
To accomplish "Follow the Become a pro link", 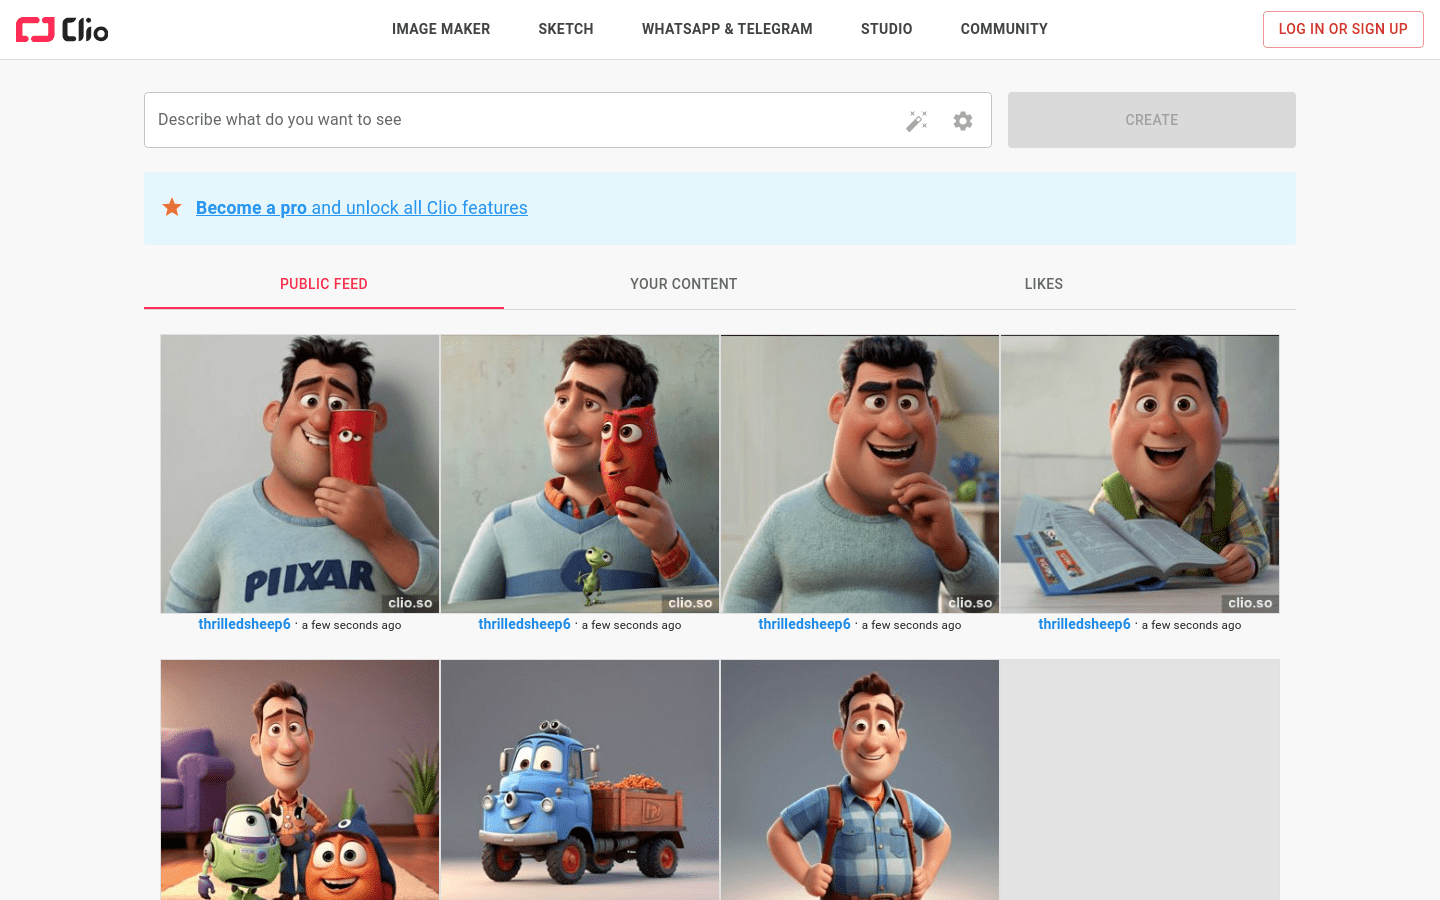I will point(362,208).
